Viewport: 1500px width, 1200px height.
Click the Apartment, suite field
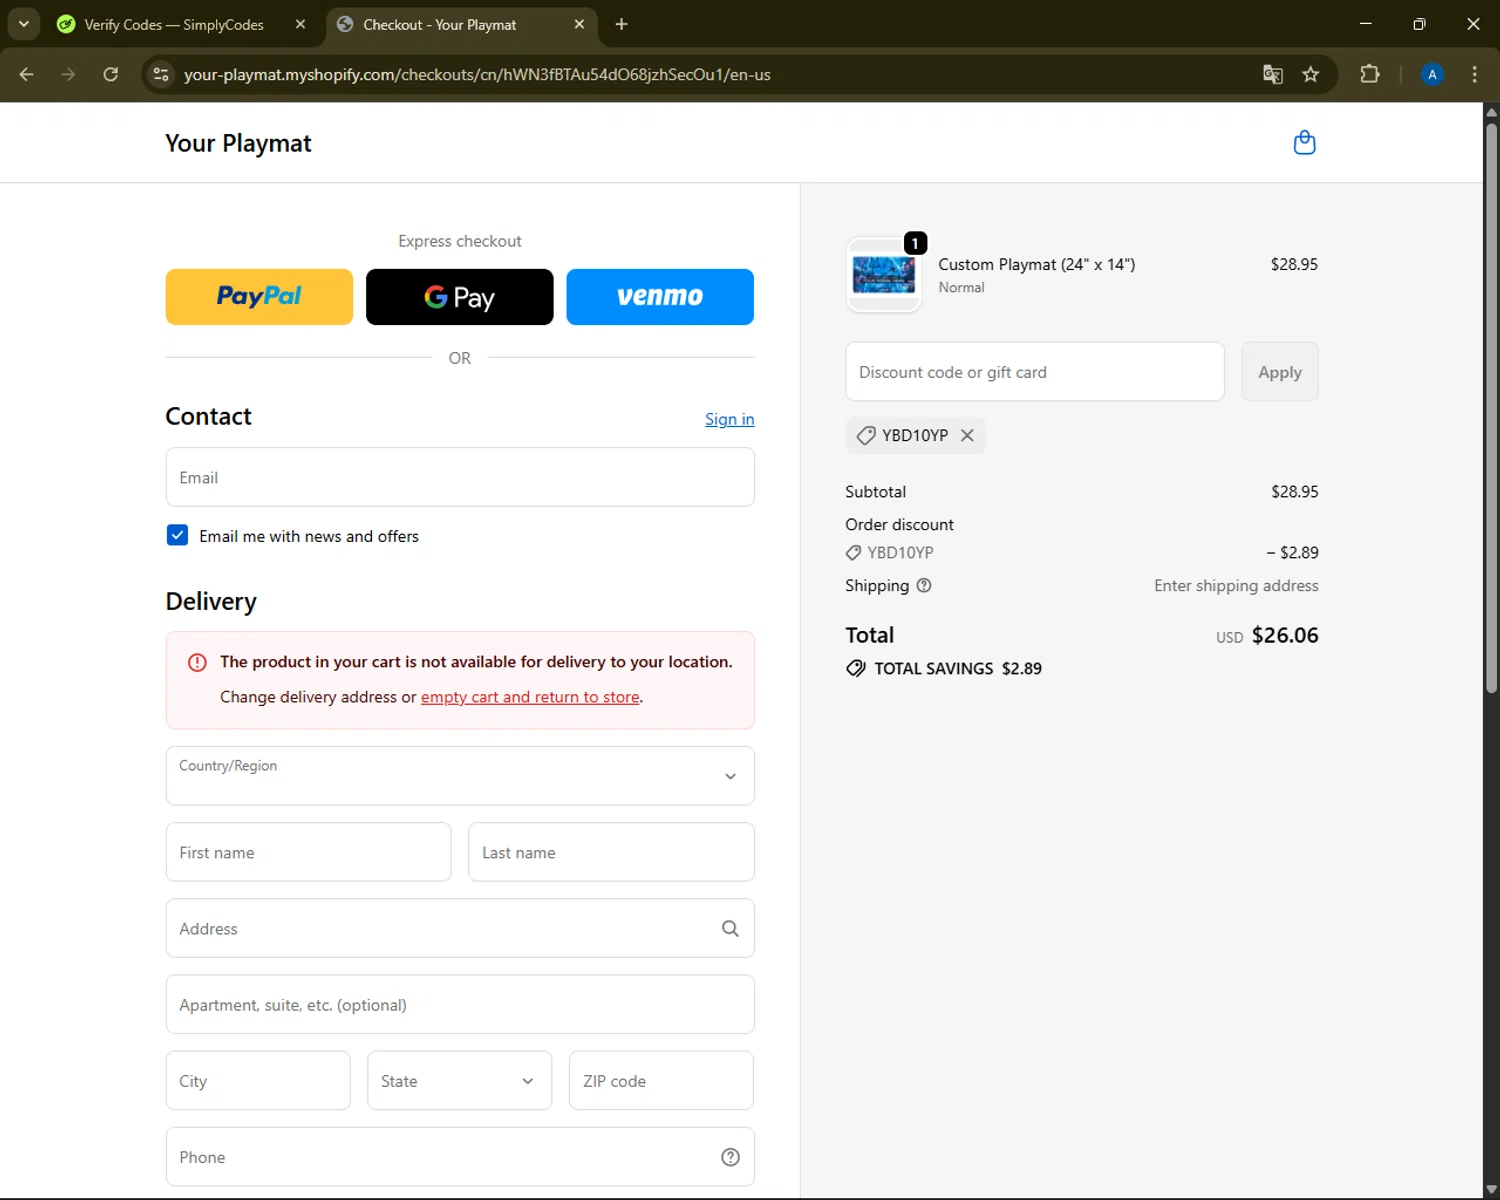point(460,1005)
